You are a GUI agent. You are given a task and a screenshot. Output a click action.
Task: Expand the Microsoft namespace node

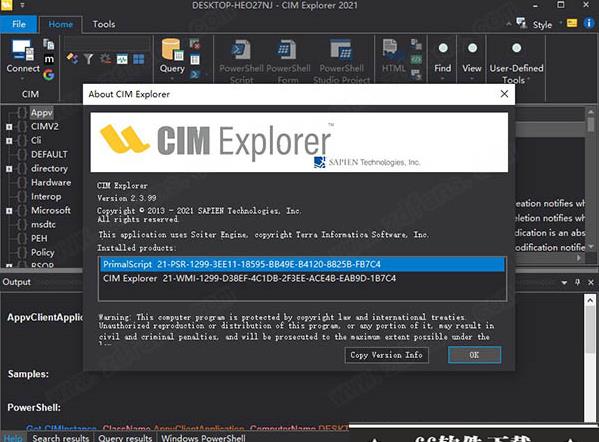click(x=9, y=211)
